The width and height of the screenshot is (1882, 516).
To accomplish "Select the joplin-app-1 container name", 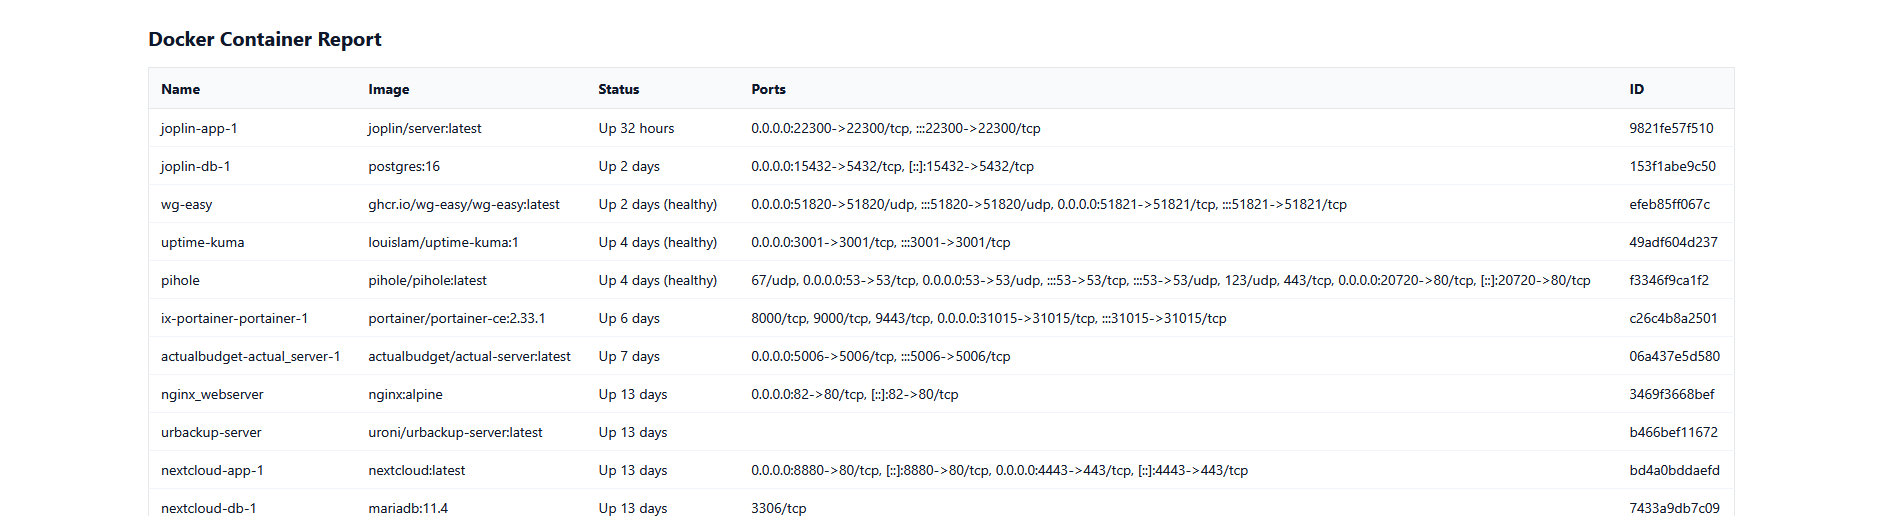I will pos(200,128).
